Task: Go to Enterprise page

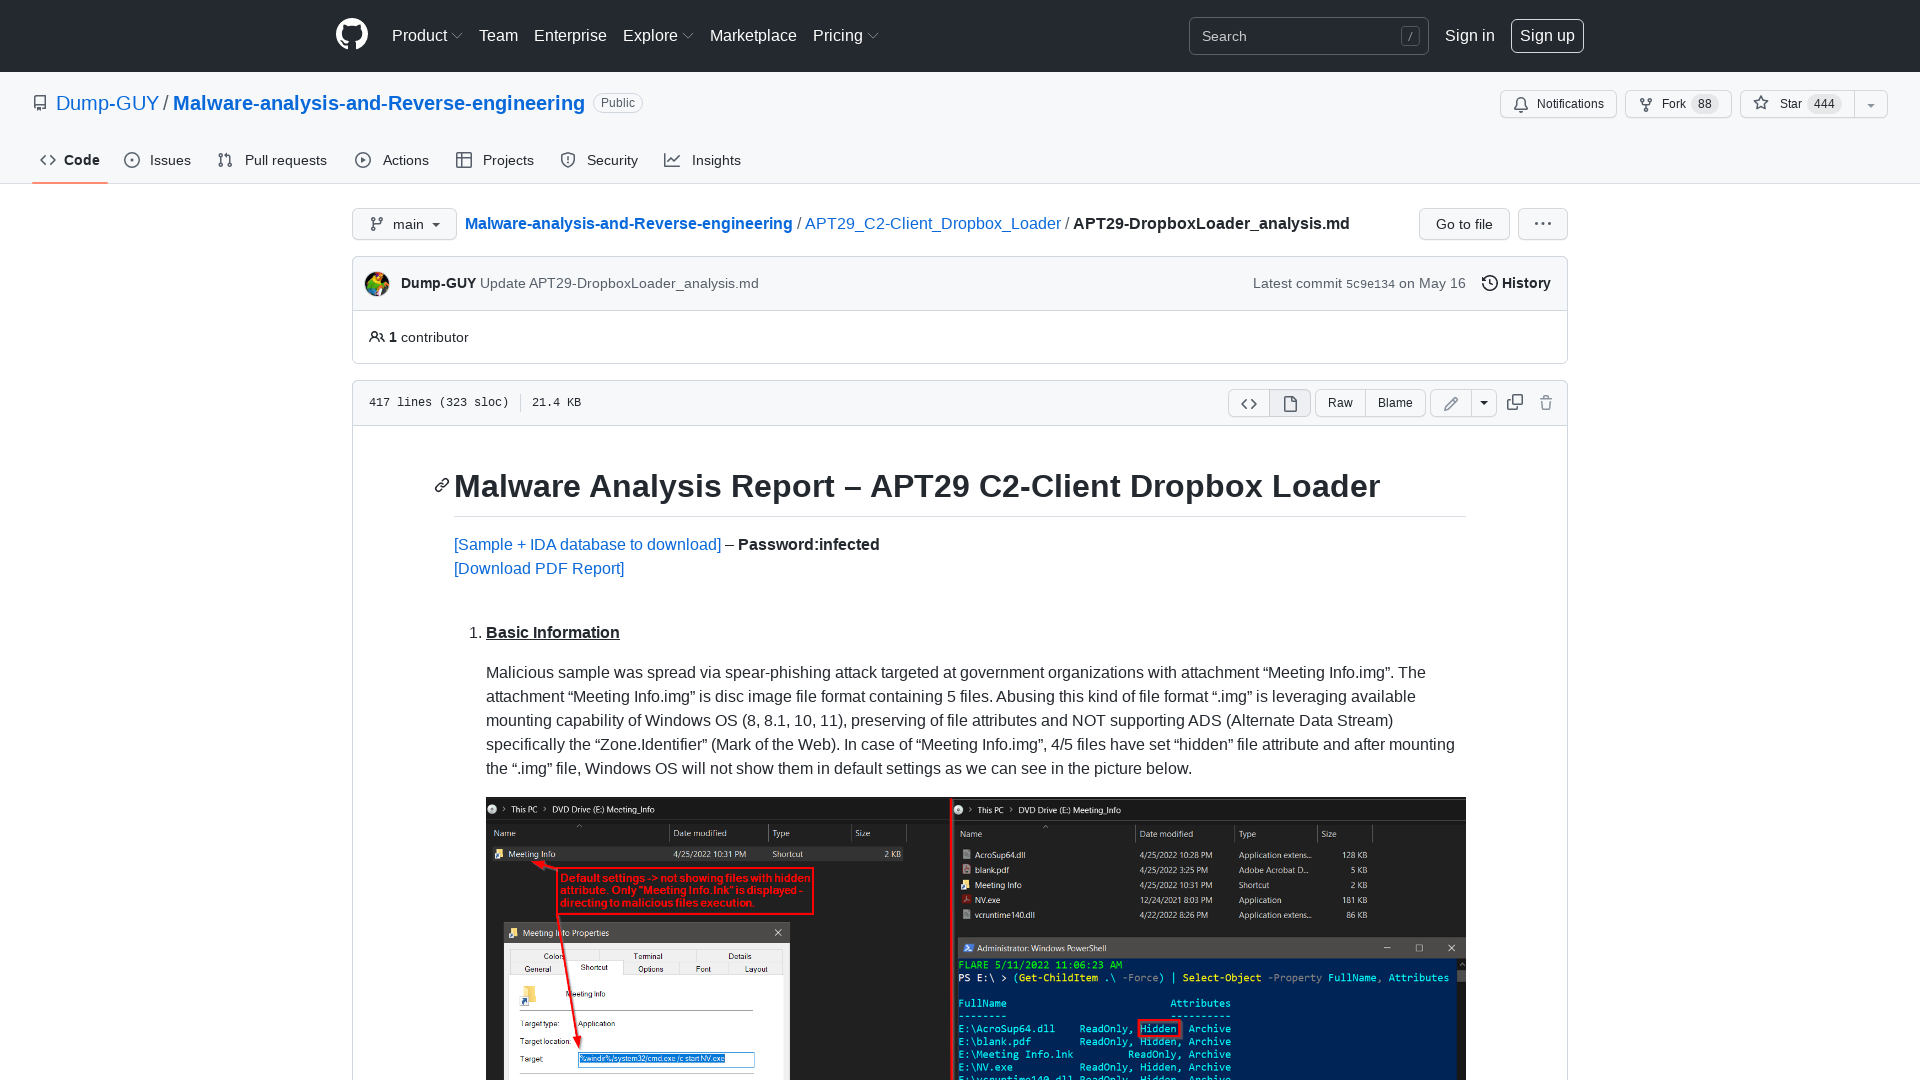Action: [570, 35]
